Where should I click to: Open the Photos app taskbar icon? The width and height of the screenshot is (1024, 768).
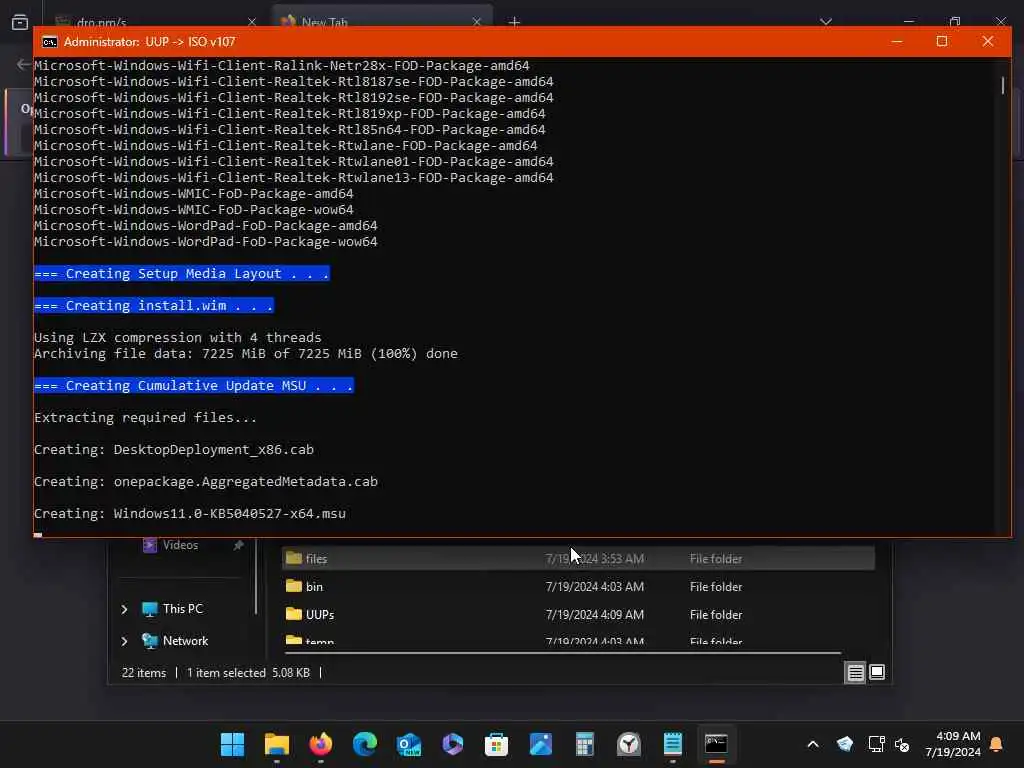point(541,744)
